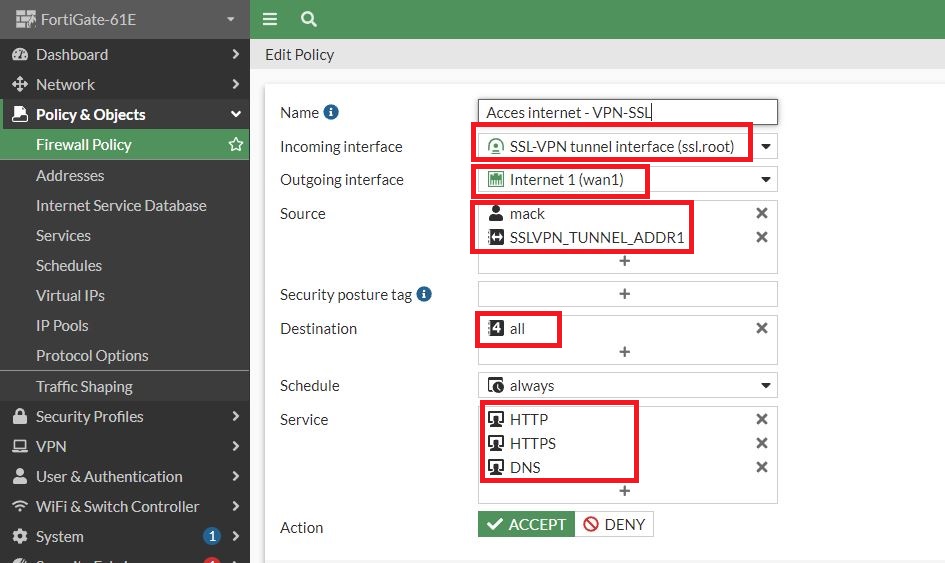Open the Schedule dropdown set to always
945x563 pixels.
[766, 385]
